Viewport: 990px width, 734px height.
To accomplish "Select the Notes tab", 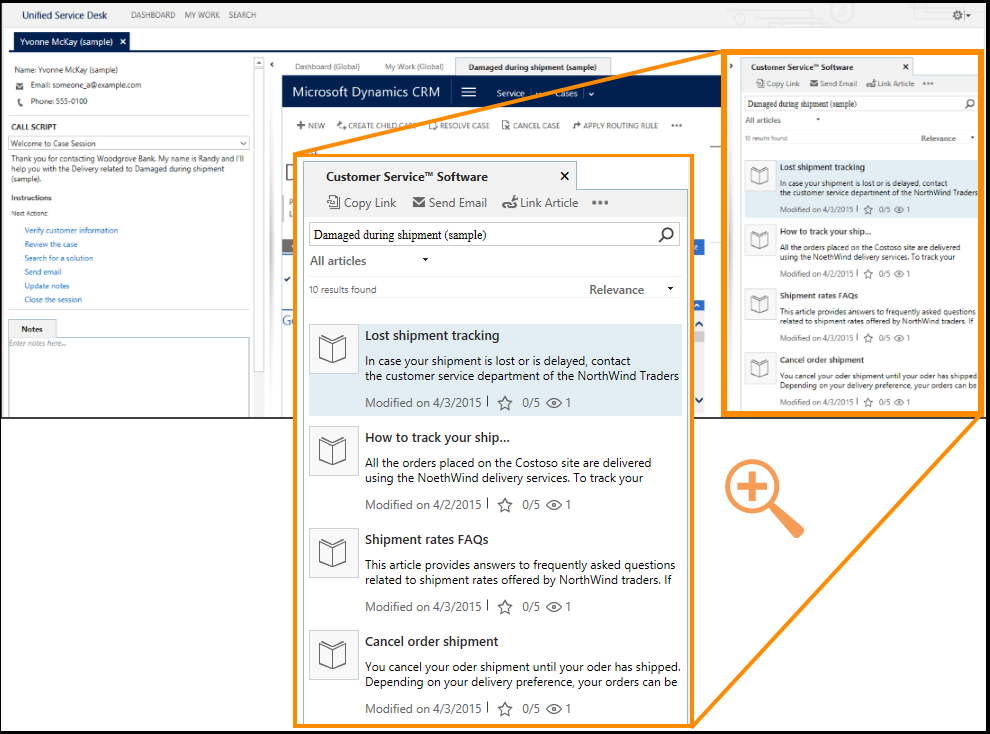I will 32,329.
